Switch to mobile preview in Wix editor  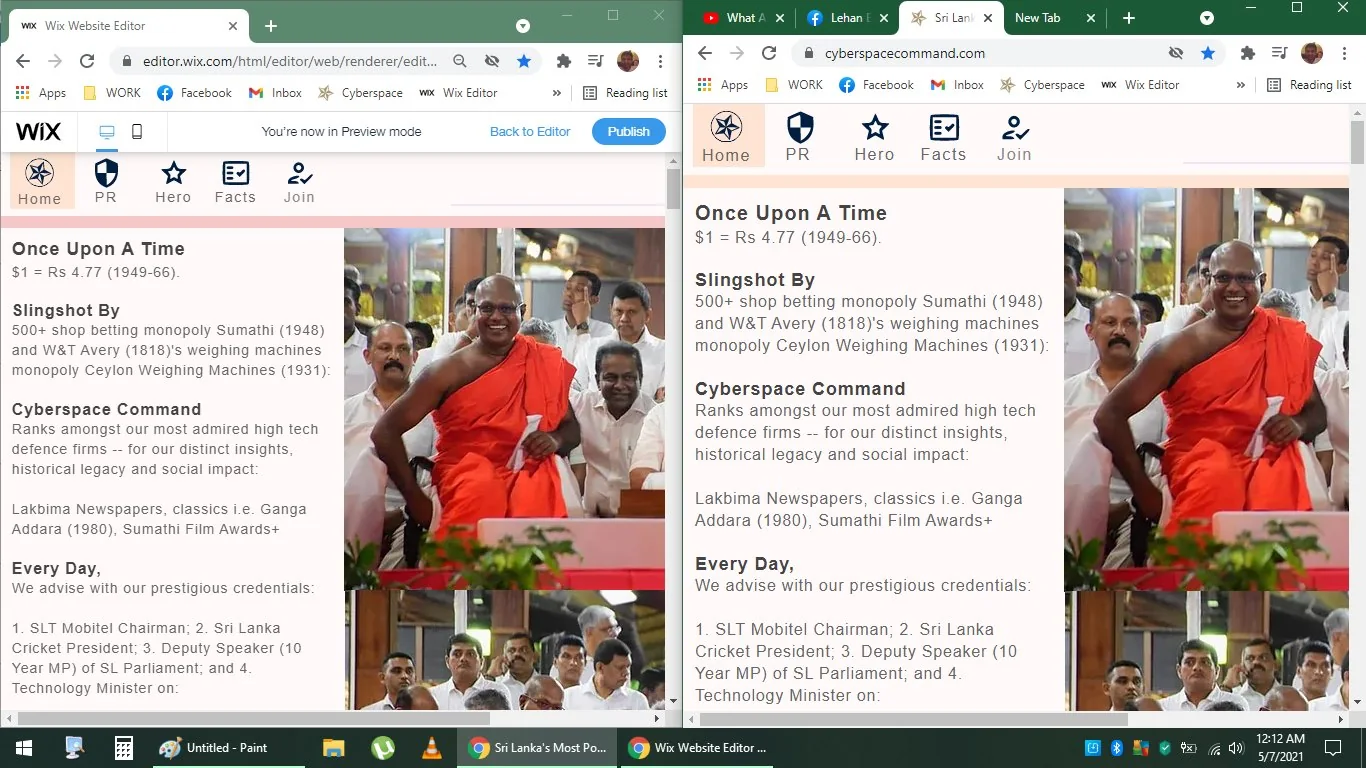[137, 131]
